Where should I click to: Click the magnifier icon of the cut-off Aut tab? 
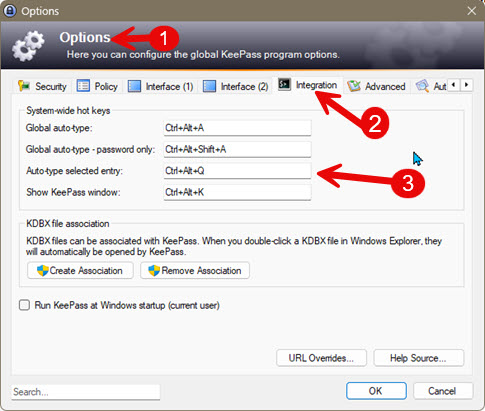pyautogui.click(x=422, y=86)
